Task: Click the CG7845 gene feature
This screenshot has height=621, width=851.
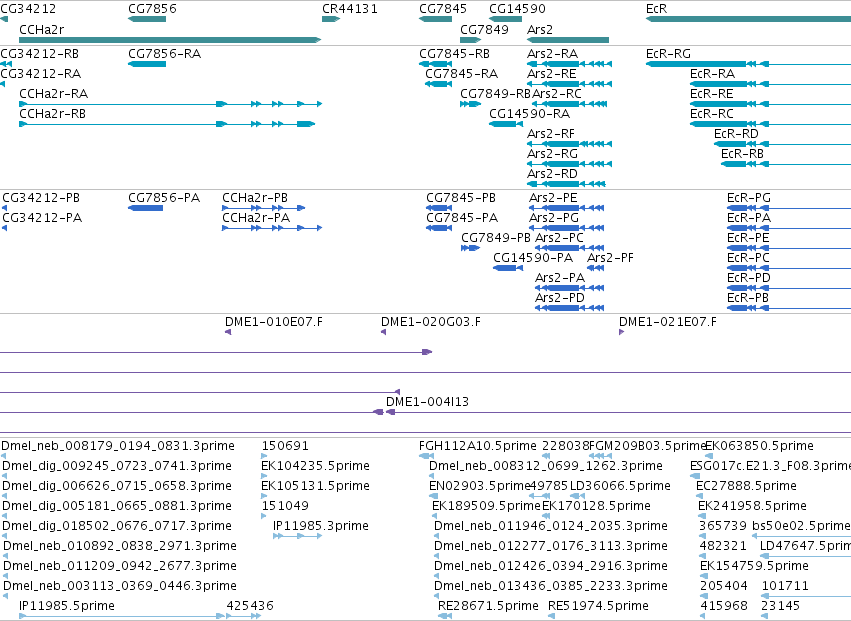Action: tap(435, 19)
